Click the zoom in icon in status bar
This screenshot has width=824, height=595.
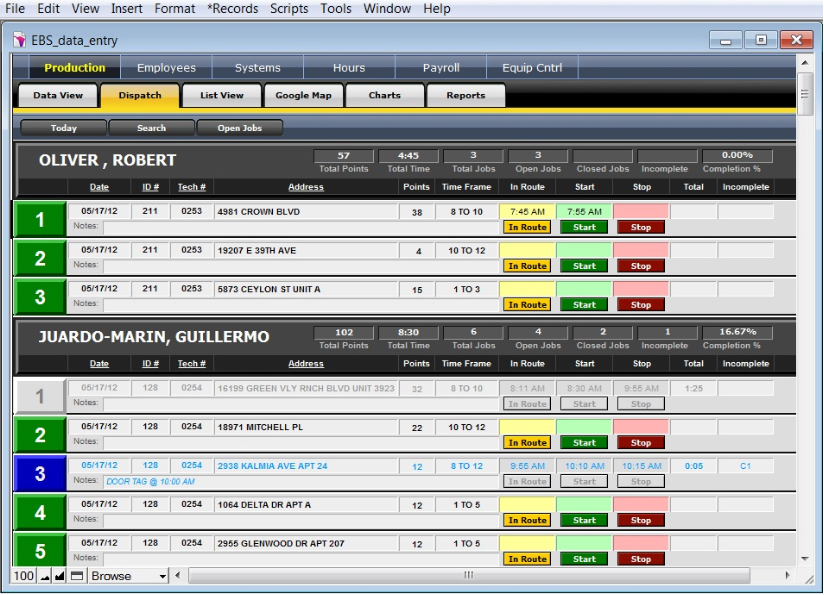[60, 576]
